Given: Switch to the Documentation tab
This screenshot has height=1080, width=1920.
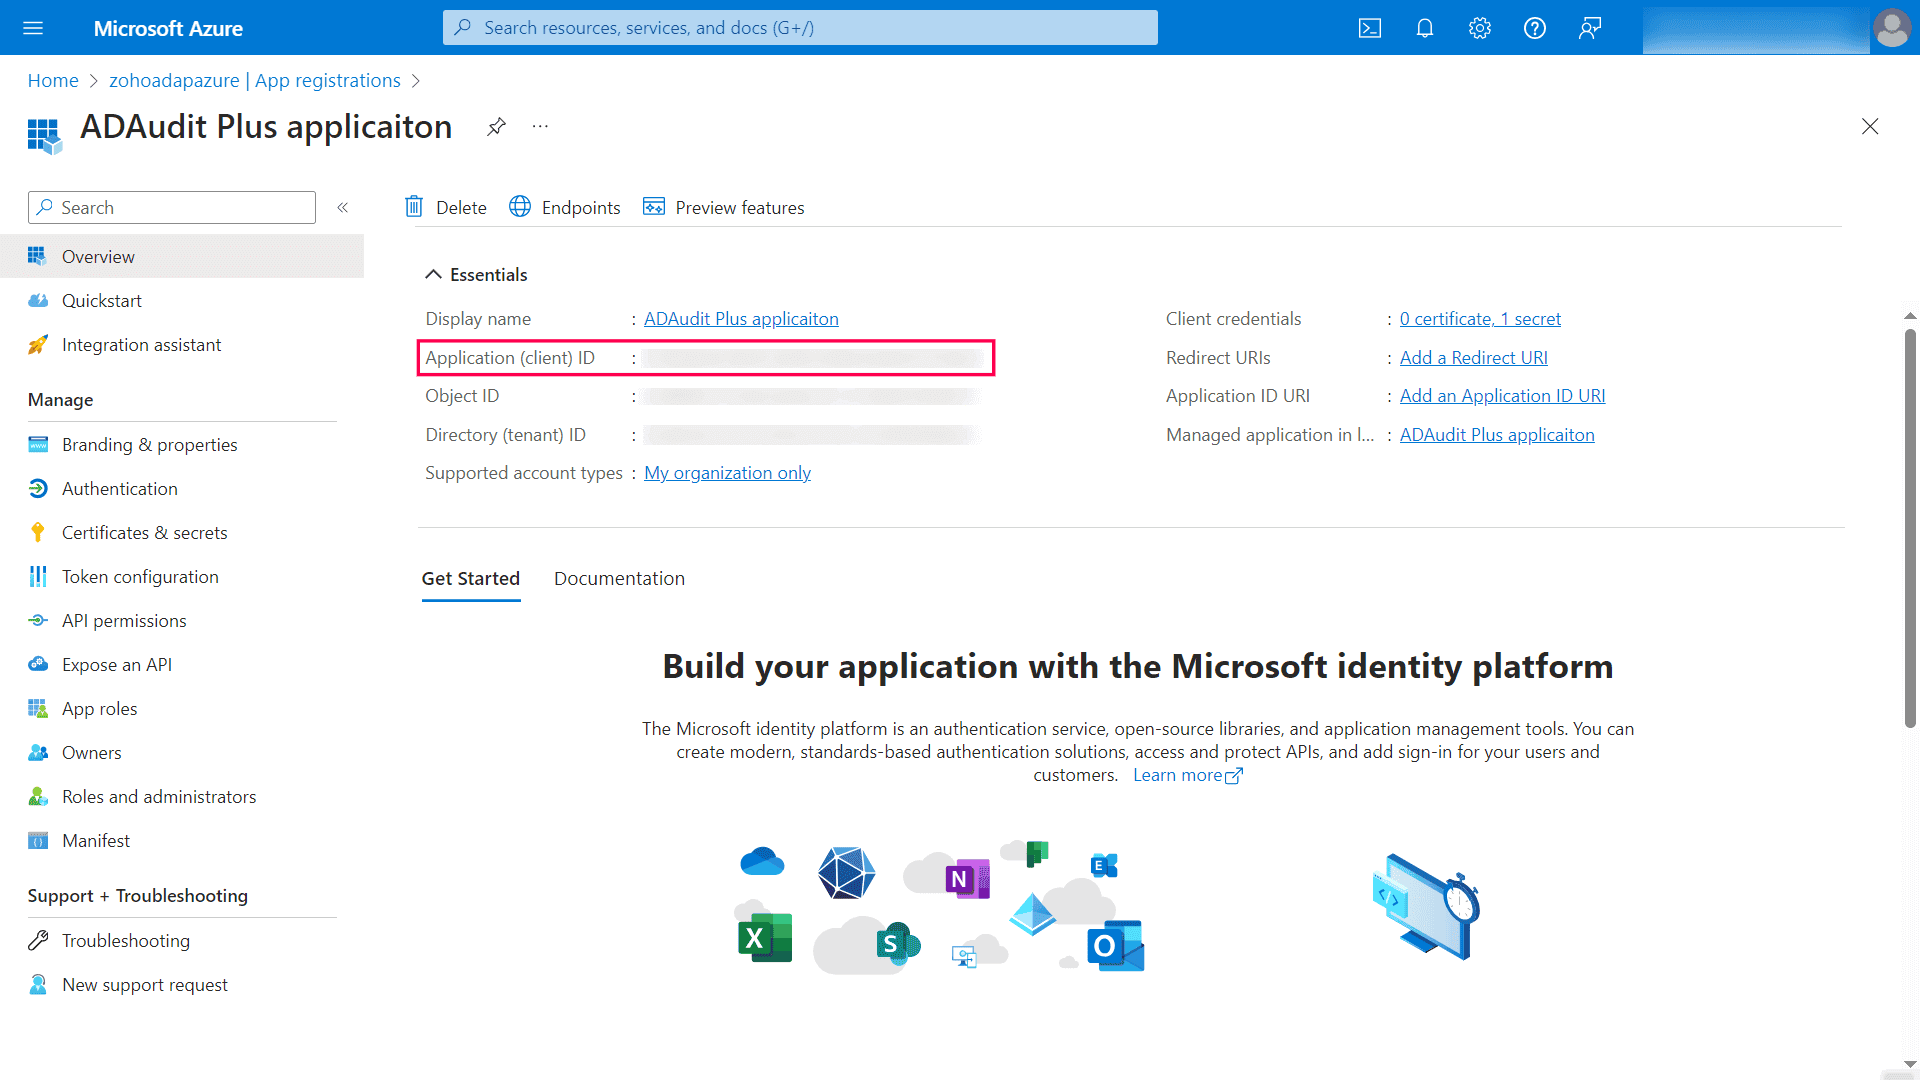Looking at the screenshot, I should (x=619, y=578).
